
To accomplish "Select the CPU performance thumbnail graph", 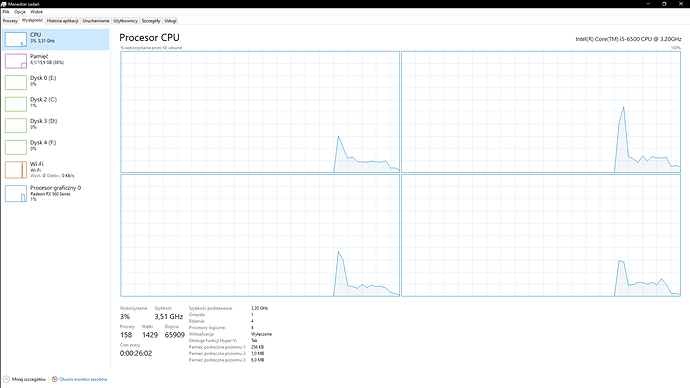I will (16, 39).
